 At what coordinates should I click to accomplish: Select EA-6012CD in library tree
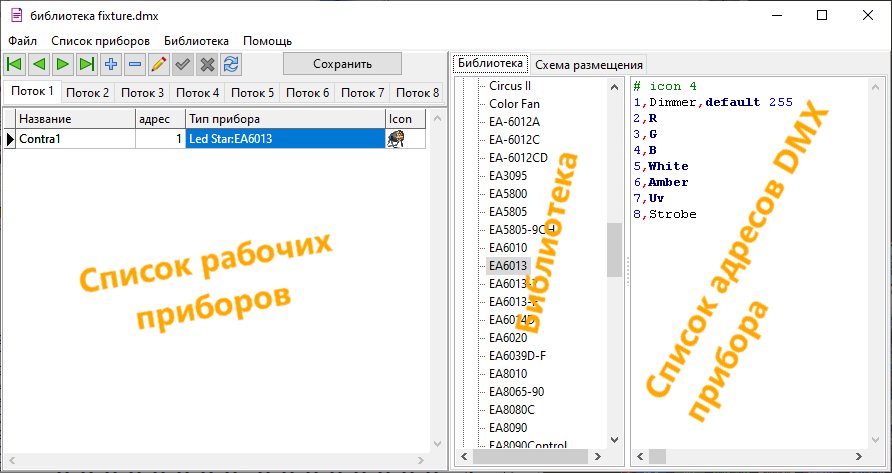point(518,158)
